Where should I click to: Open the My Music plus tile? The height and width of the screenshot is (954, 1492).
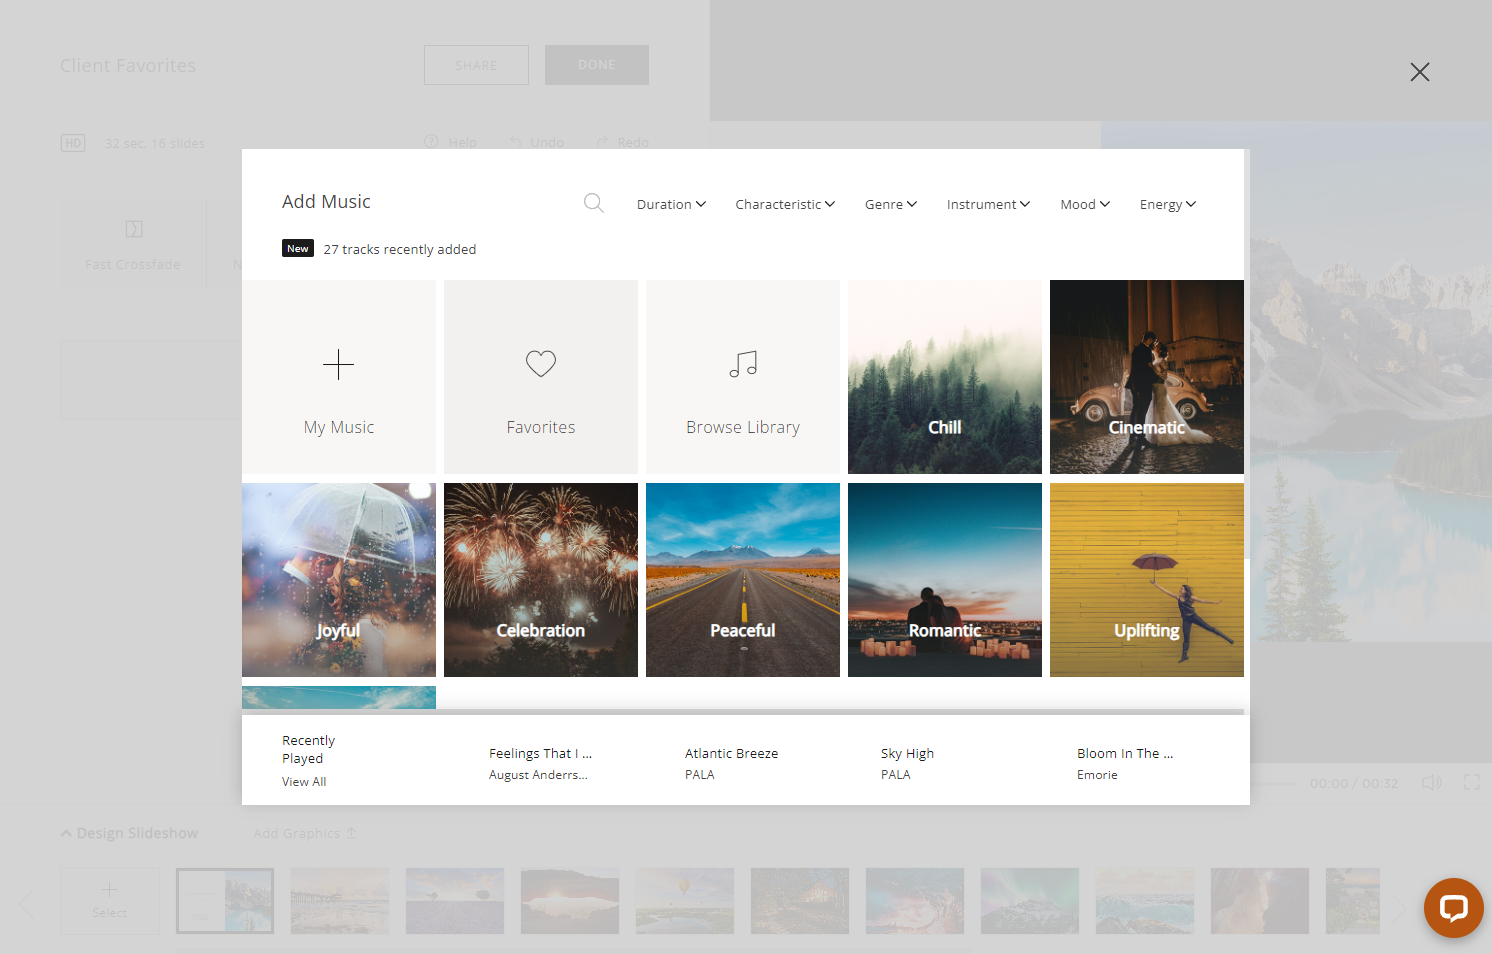339,377
